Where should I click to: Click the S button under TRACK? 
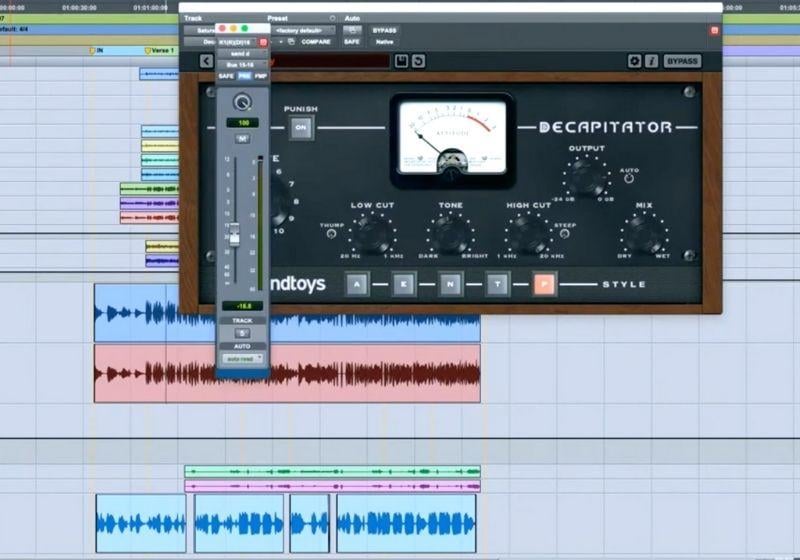pos(242,333)
